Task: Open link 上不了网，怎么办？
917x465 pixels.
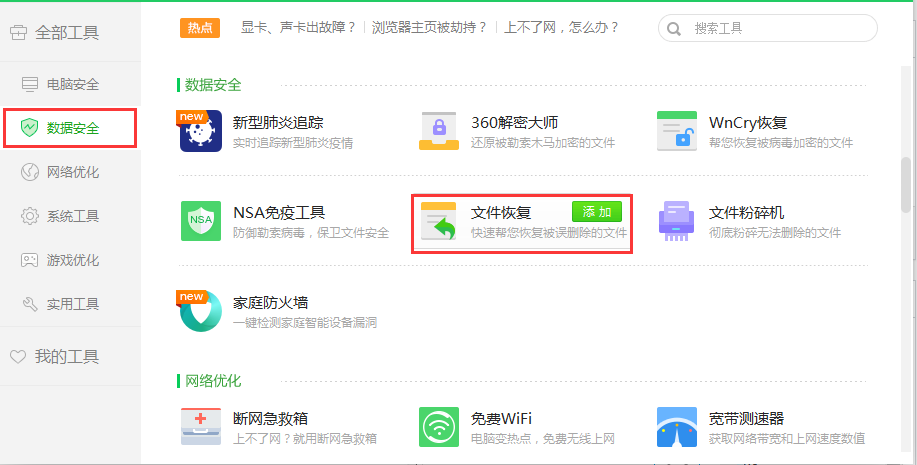Action: click(x=561, y=27)
